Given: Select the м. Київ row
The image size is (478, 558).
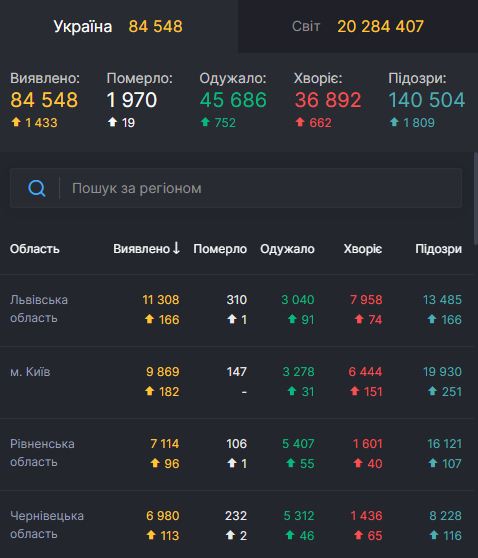Looking at the screenshot, I should [x=236, y=382].
